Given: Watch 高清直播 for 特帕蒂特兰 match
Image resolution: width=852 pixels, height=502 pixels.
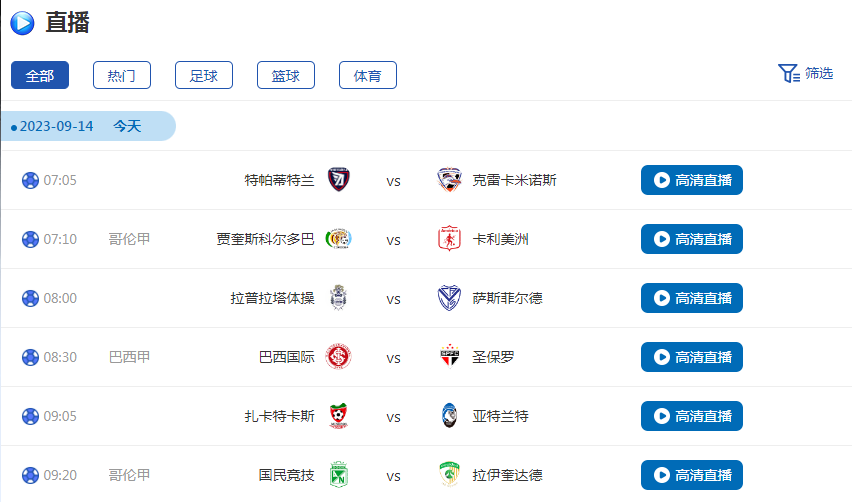Looking at the screenshot, I should pos(692,180).
